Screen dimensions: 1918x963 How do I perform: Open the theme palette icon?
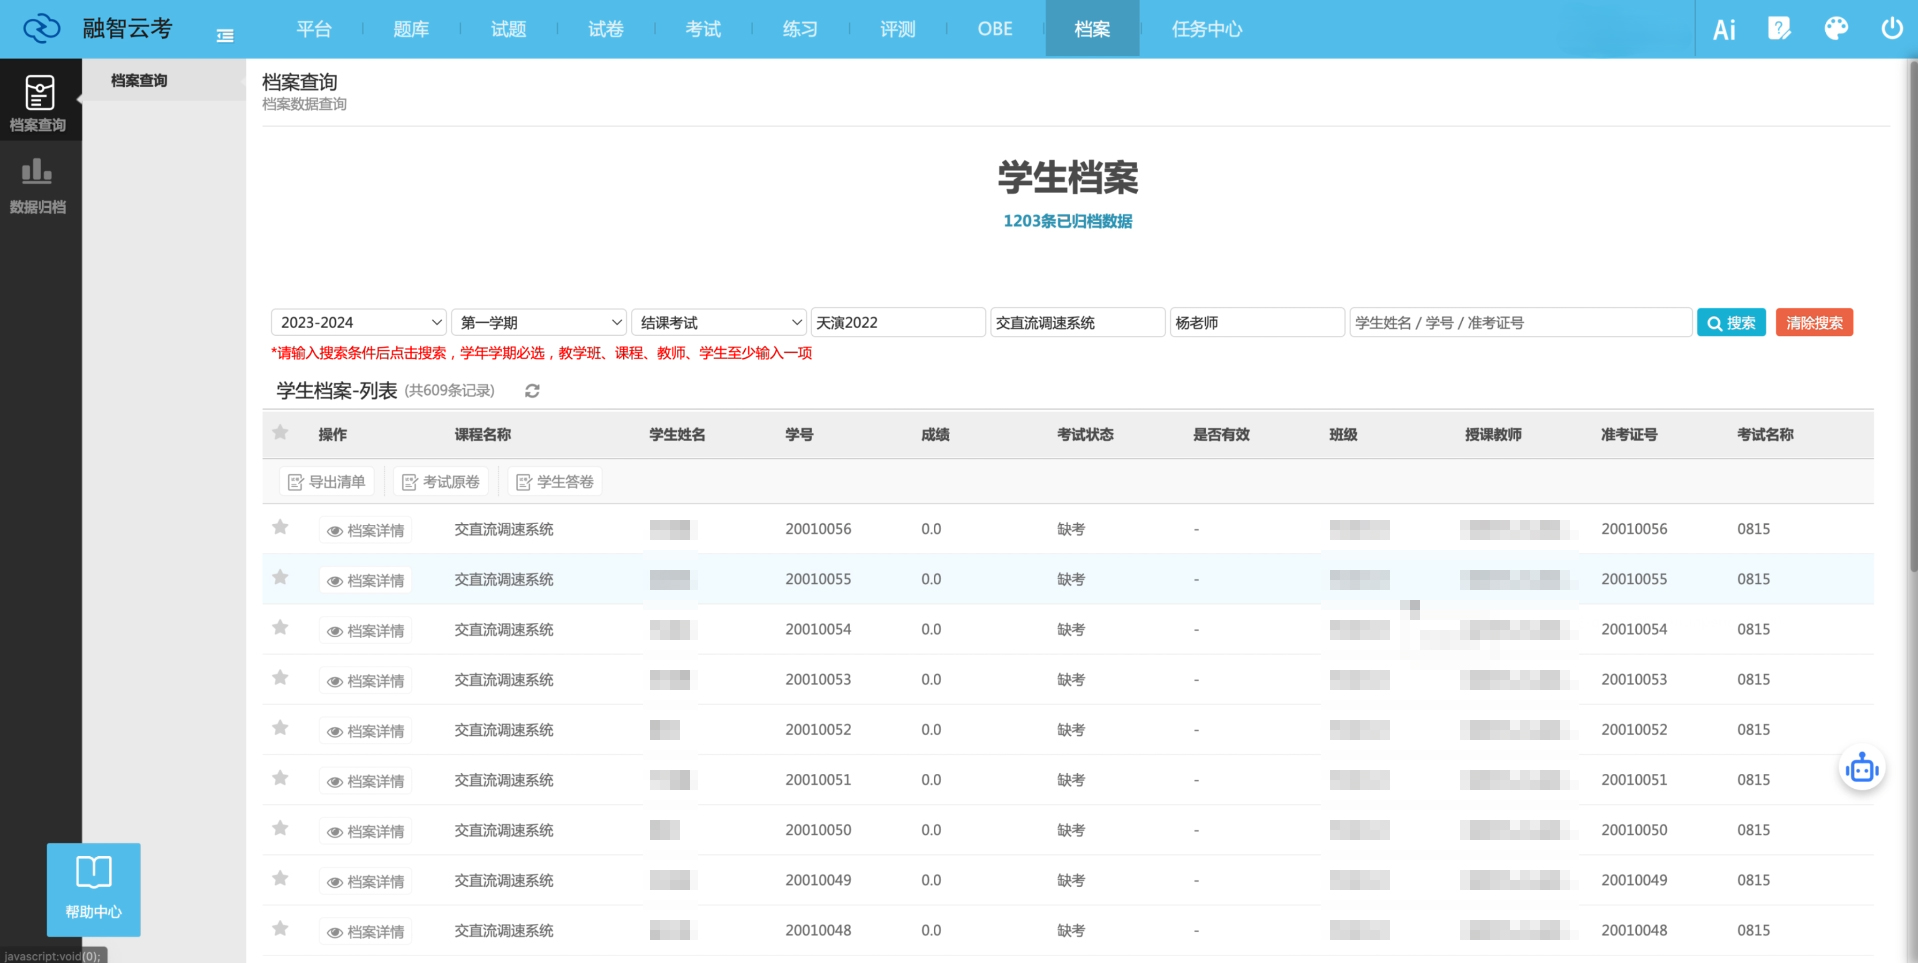click(1836, 28)
